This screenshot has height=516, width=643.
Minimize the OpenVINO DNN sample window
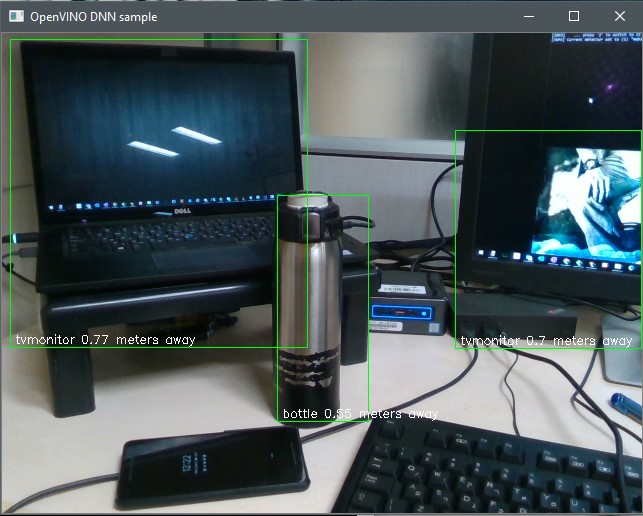tap(527, 16)
